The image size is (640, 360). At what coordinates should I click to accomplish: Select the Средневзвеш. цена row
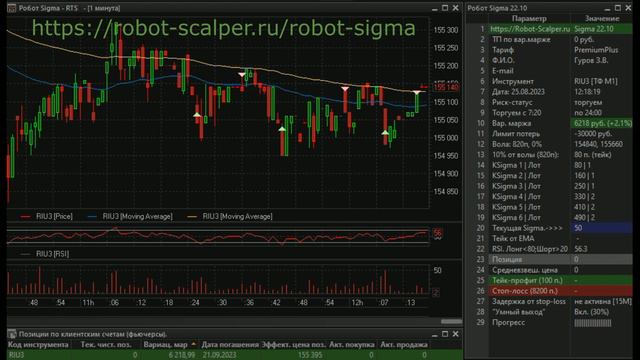pos(549,270)
